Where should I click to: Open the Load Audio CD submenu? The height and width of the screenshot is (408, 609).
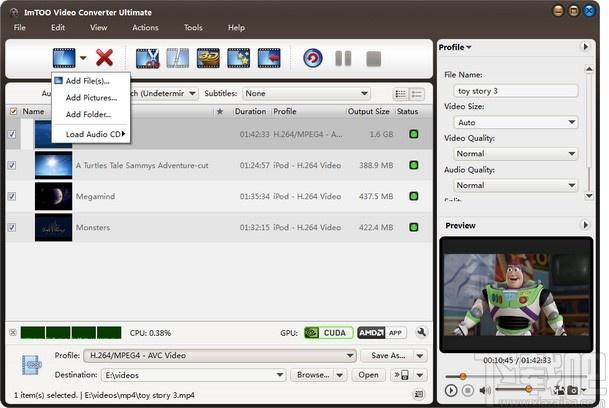(90, 134)
